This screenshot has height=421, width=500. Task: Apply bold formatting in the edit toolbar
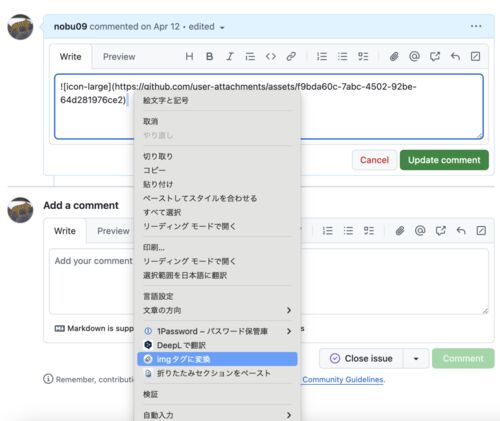pos(209,56)
